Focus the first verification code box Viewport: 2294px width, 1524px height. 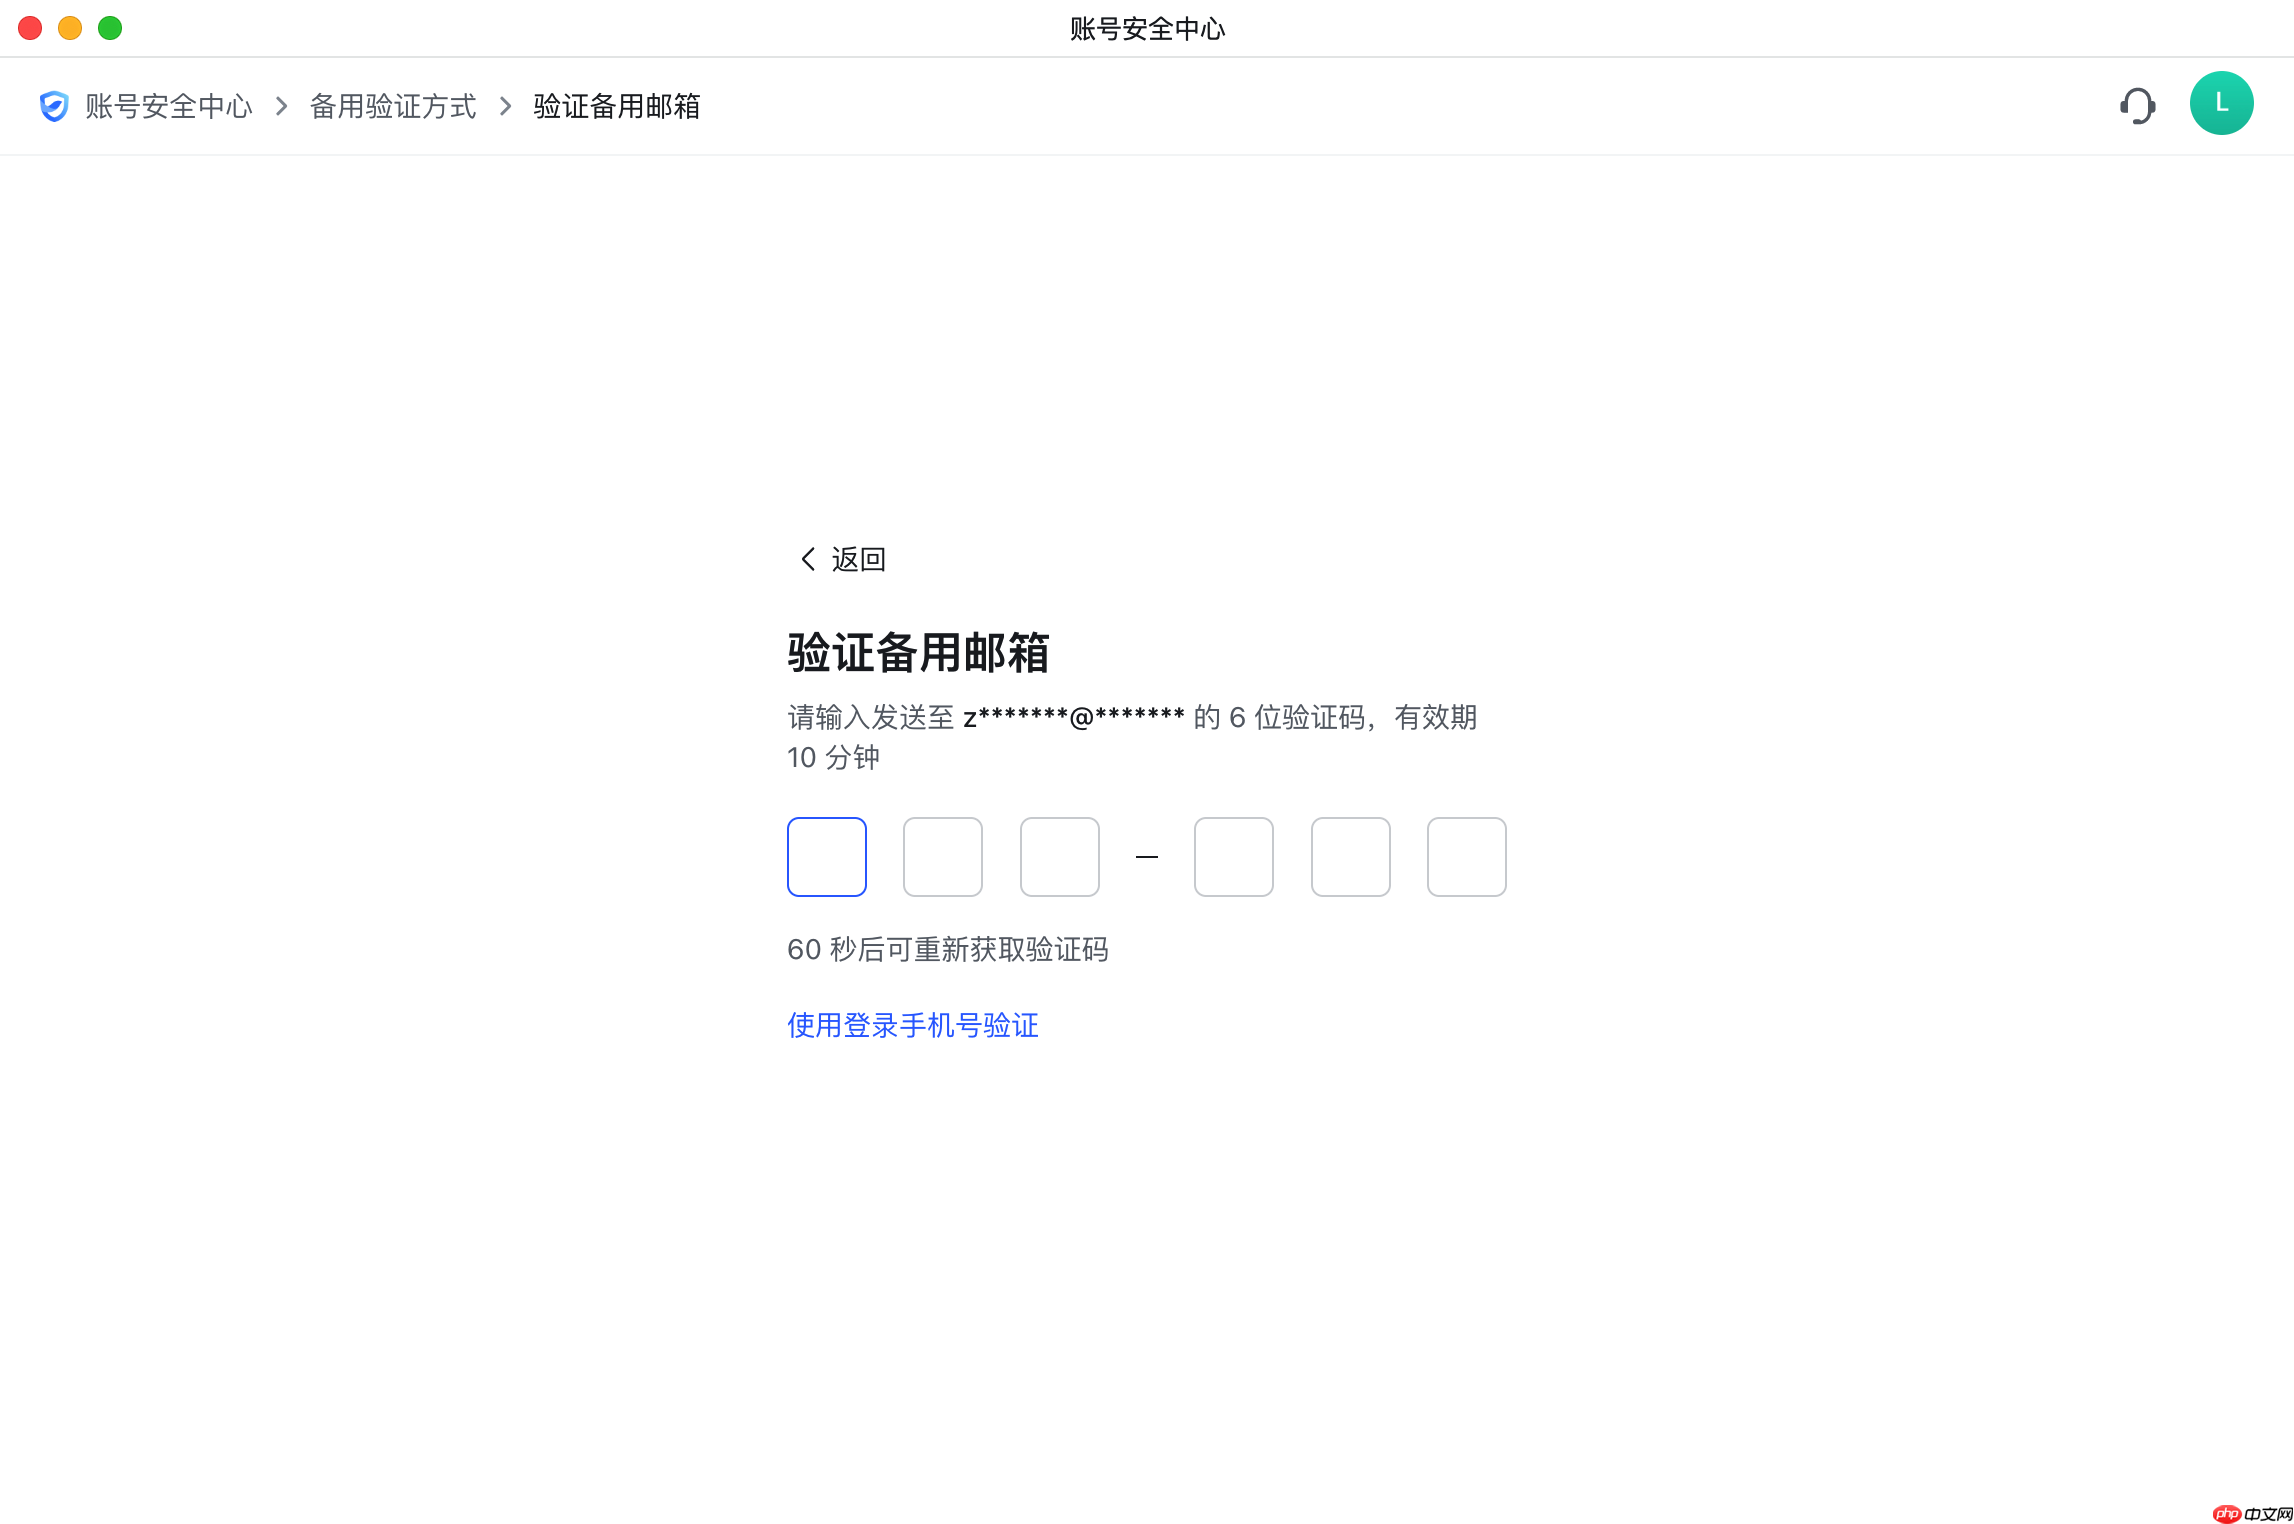(827, 857)
